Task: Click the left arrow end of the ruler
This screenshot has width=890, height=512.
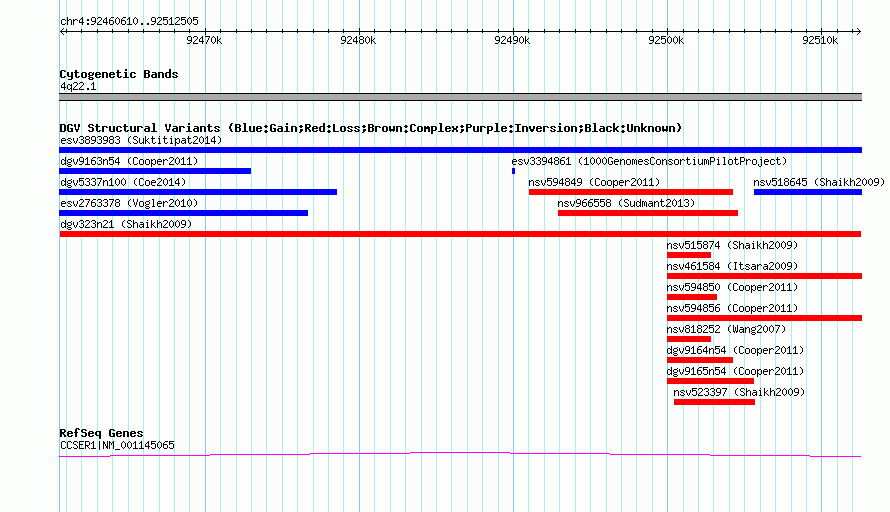Action: click(62, 31)
